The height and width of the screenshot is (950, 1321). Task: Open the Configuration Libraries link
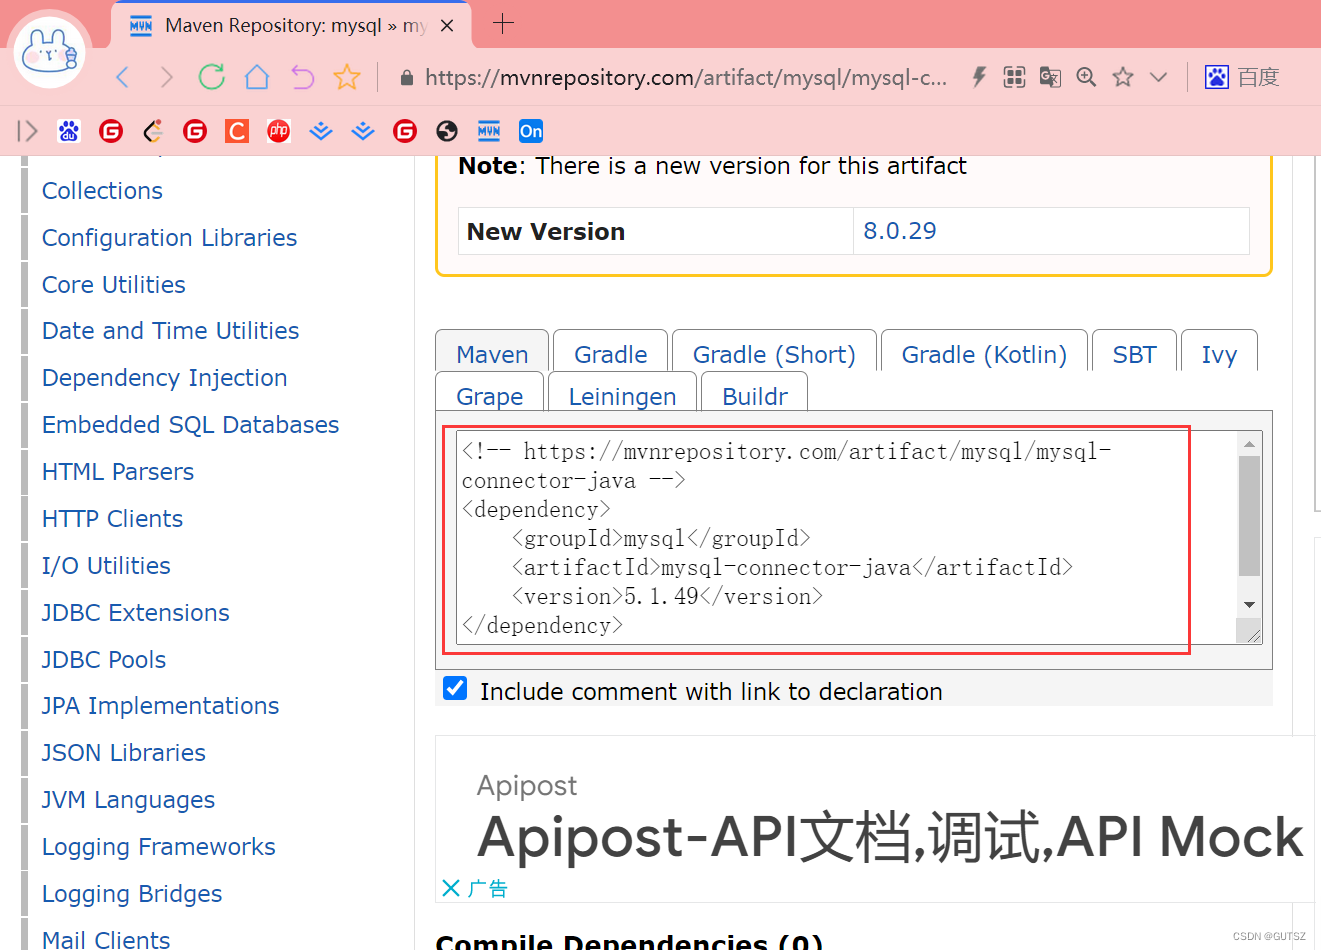[x=169, y=238]
